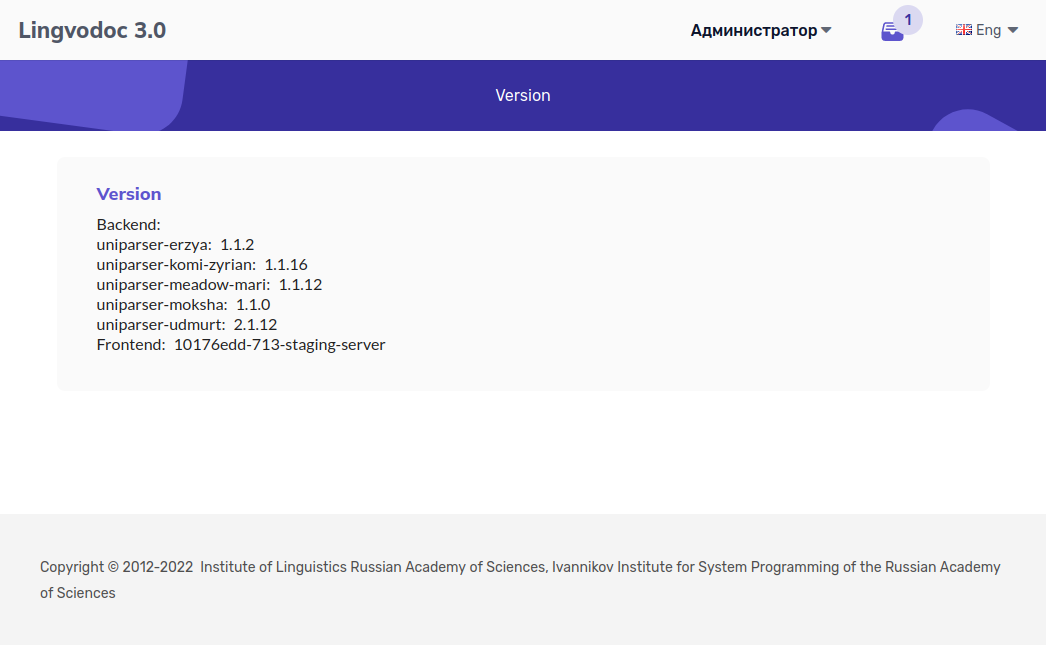Click the chevron beside Администратор
This screenshot has height=645, width=1046.
click(826, 30)
